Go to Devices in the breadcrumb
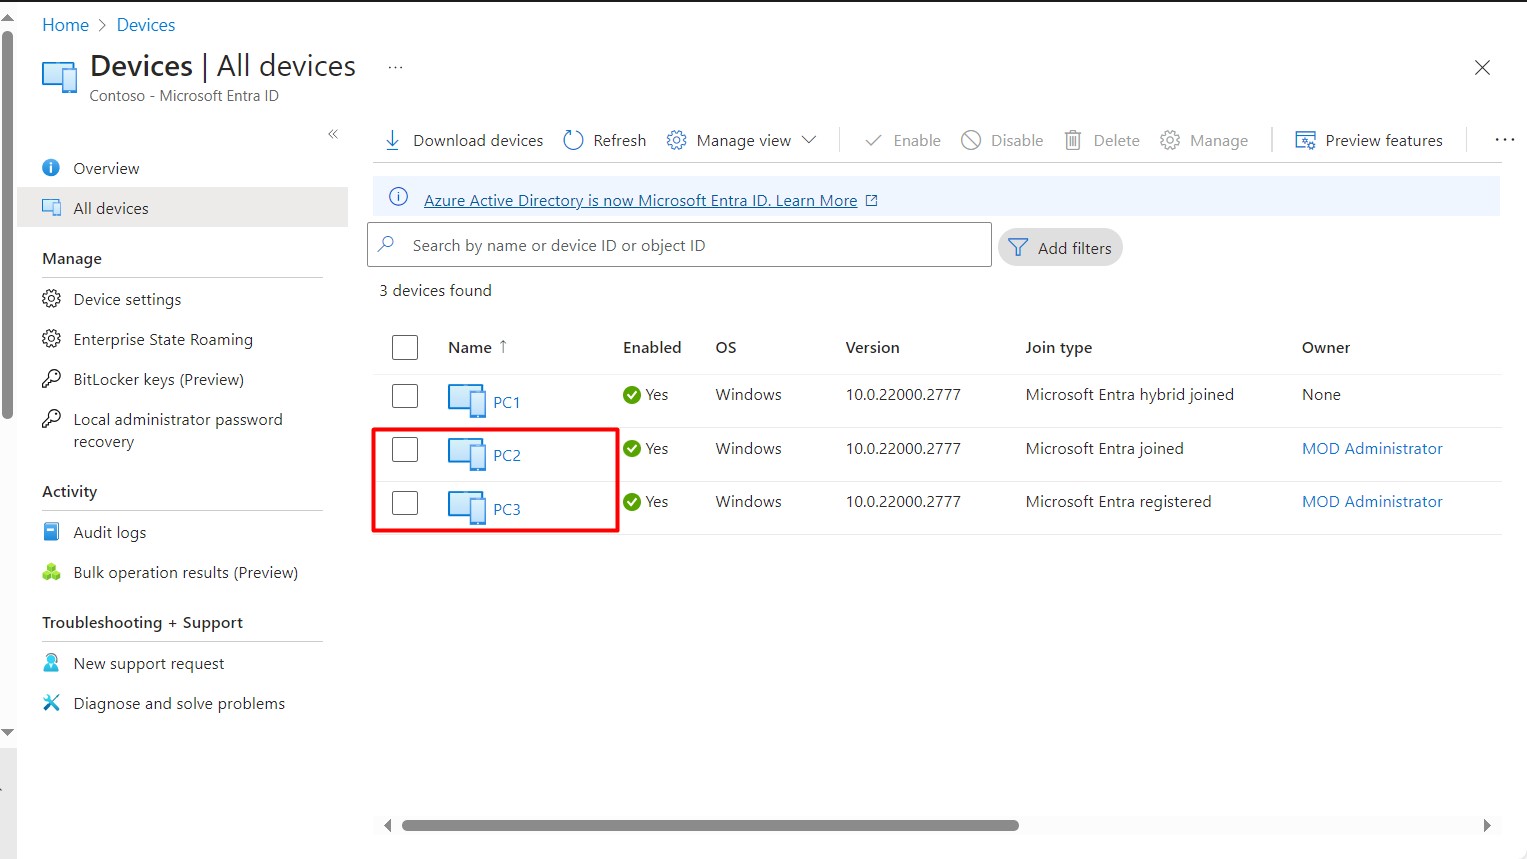Screen dimensions: 1527x859 pos(146,25)
